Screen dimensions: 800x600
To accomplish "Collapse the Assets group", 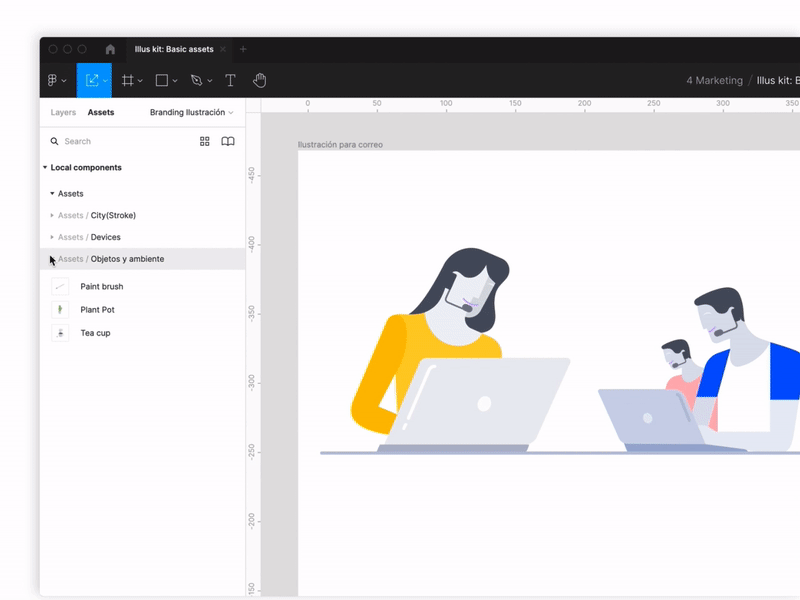I will tap(52, 193).
